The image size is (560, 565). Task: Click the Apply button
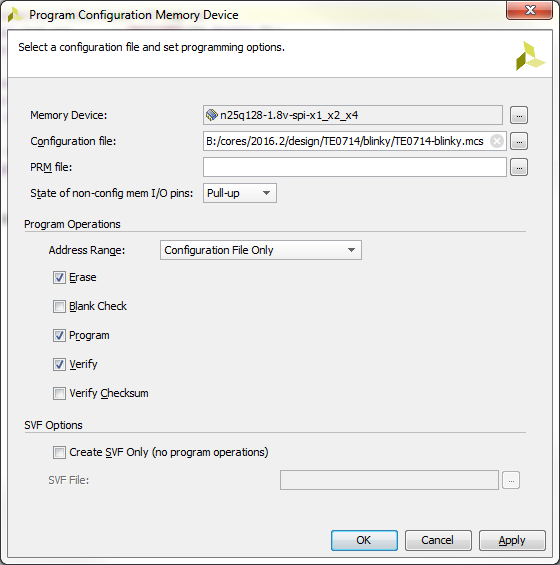click(x=512, y=540)
